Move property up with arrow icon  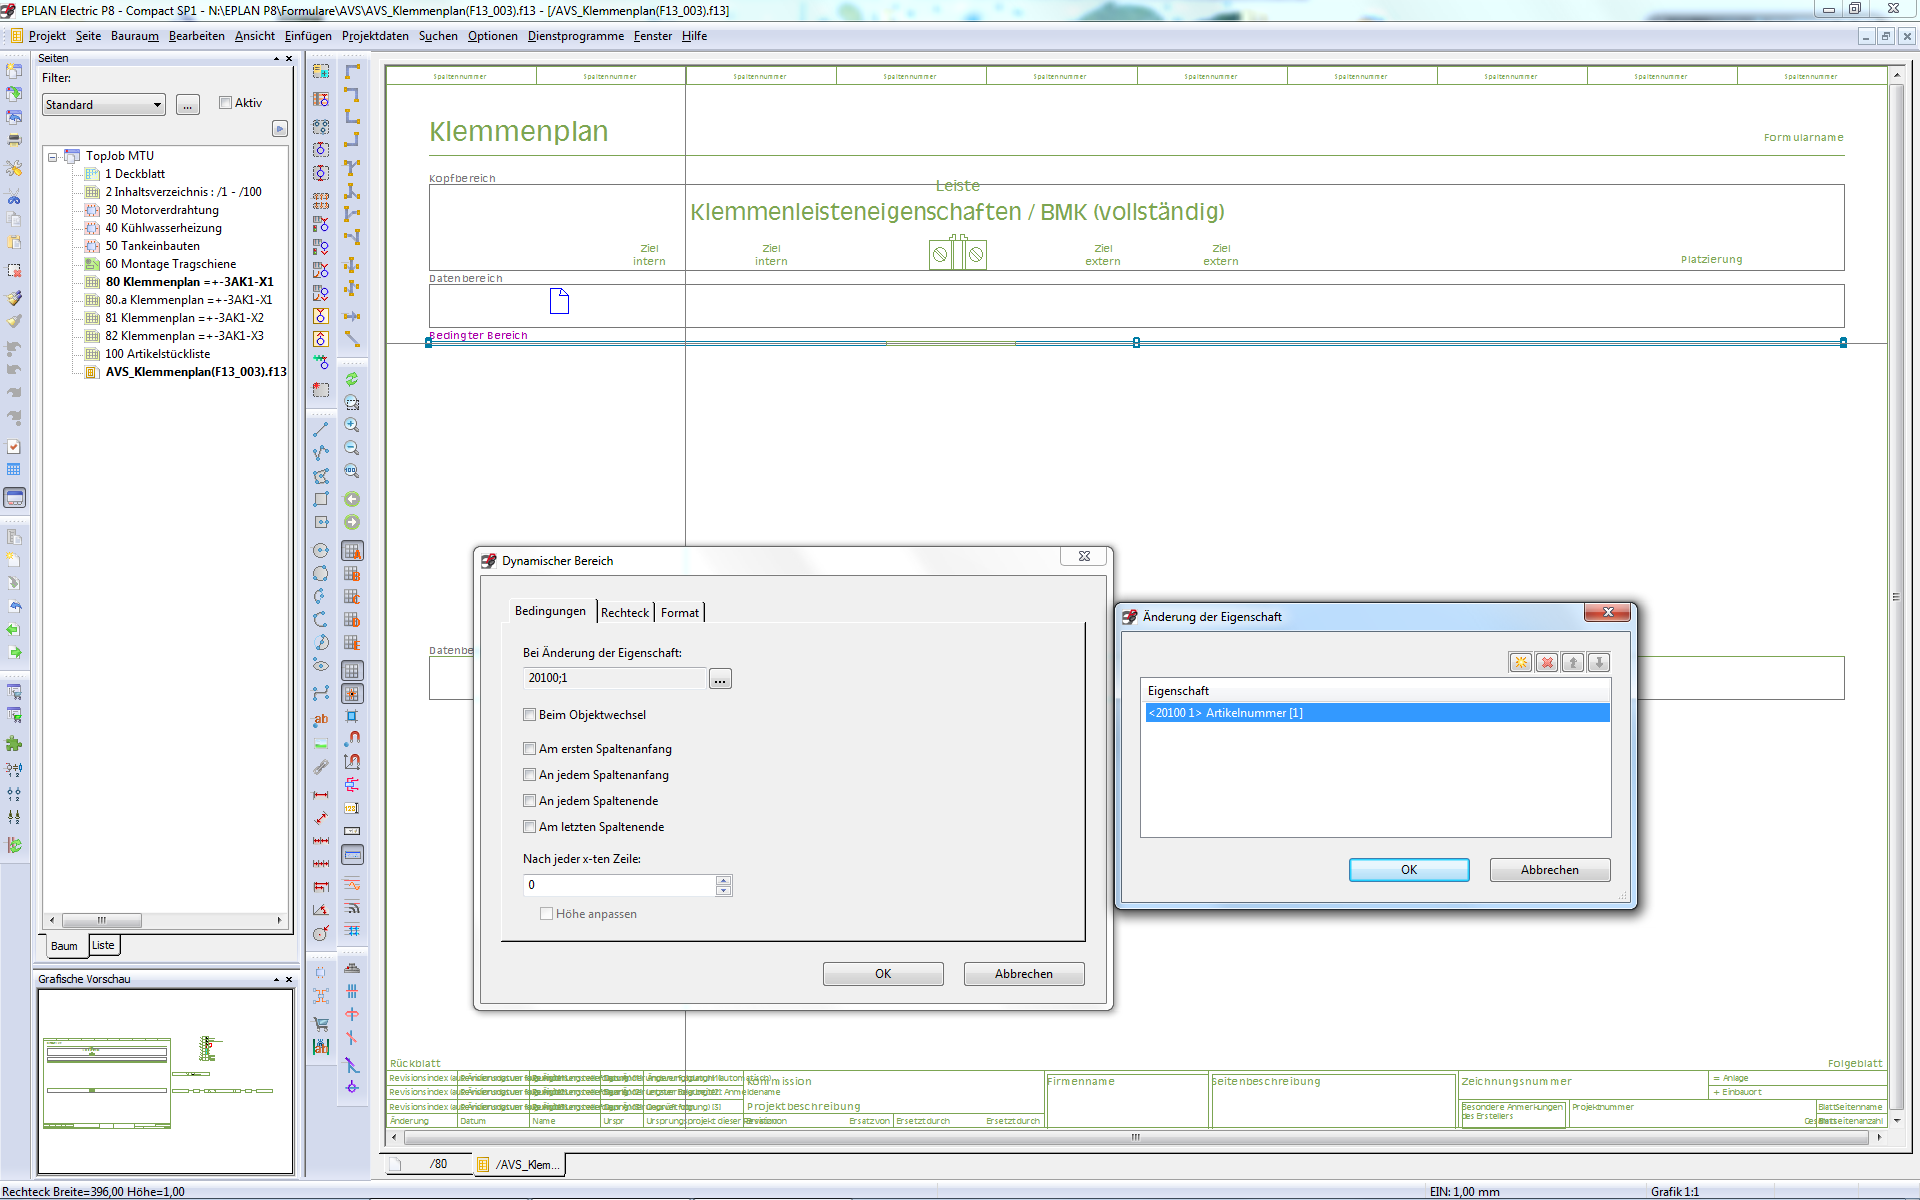pyautogui.click(x=1573, y=662)
